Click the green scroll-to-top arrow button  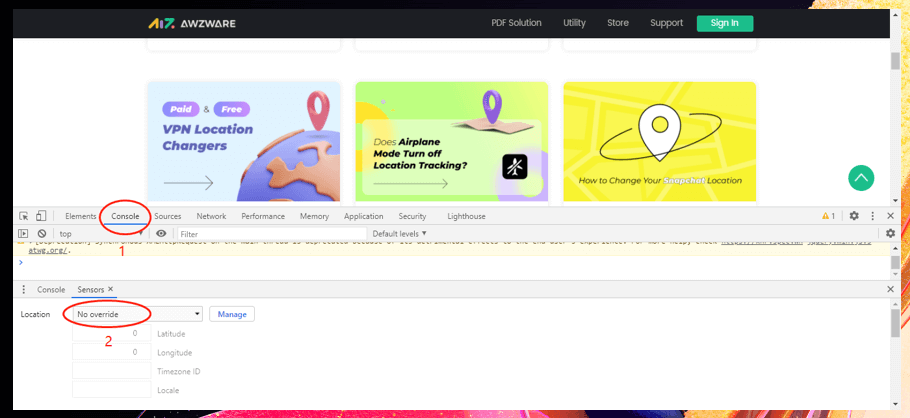click(861, 178)
